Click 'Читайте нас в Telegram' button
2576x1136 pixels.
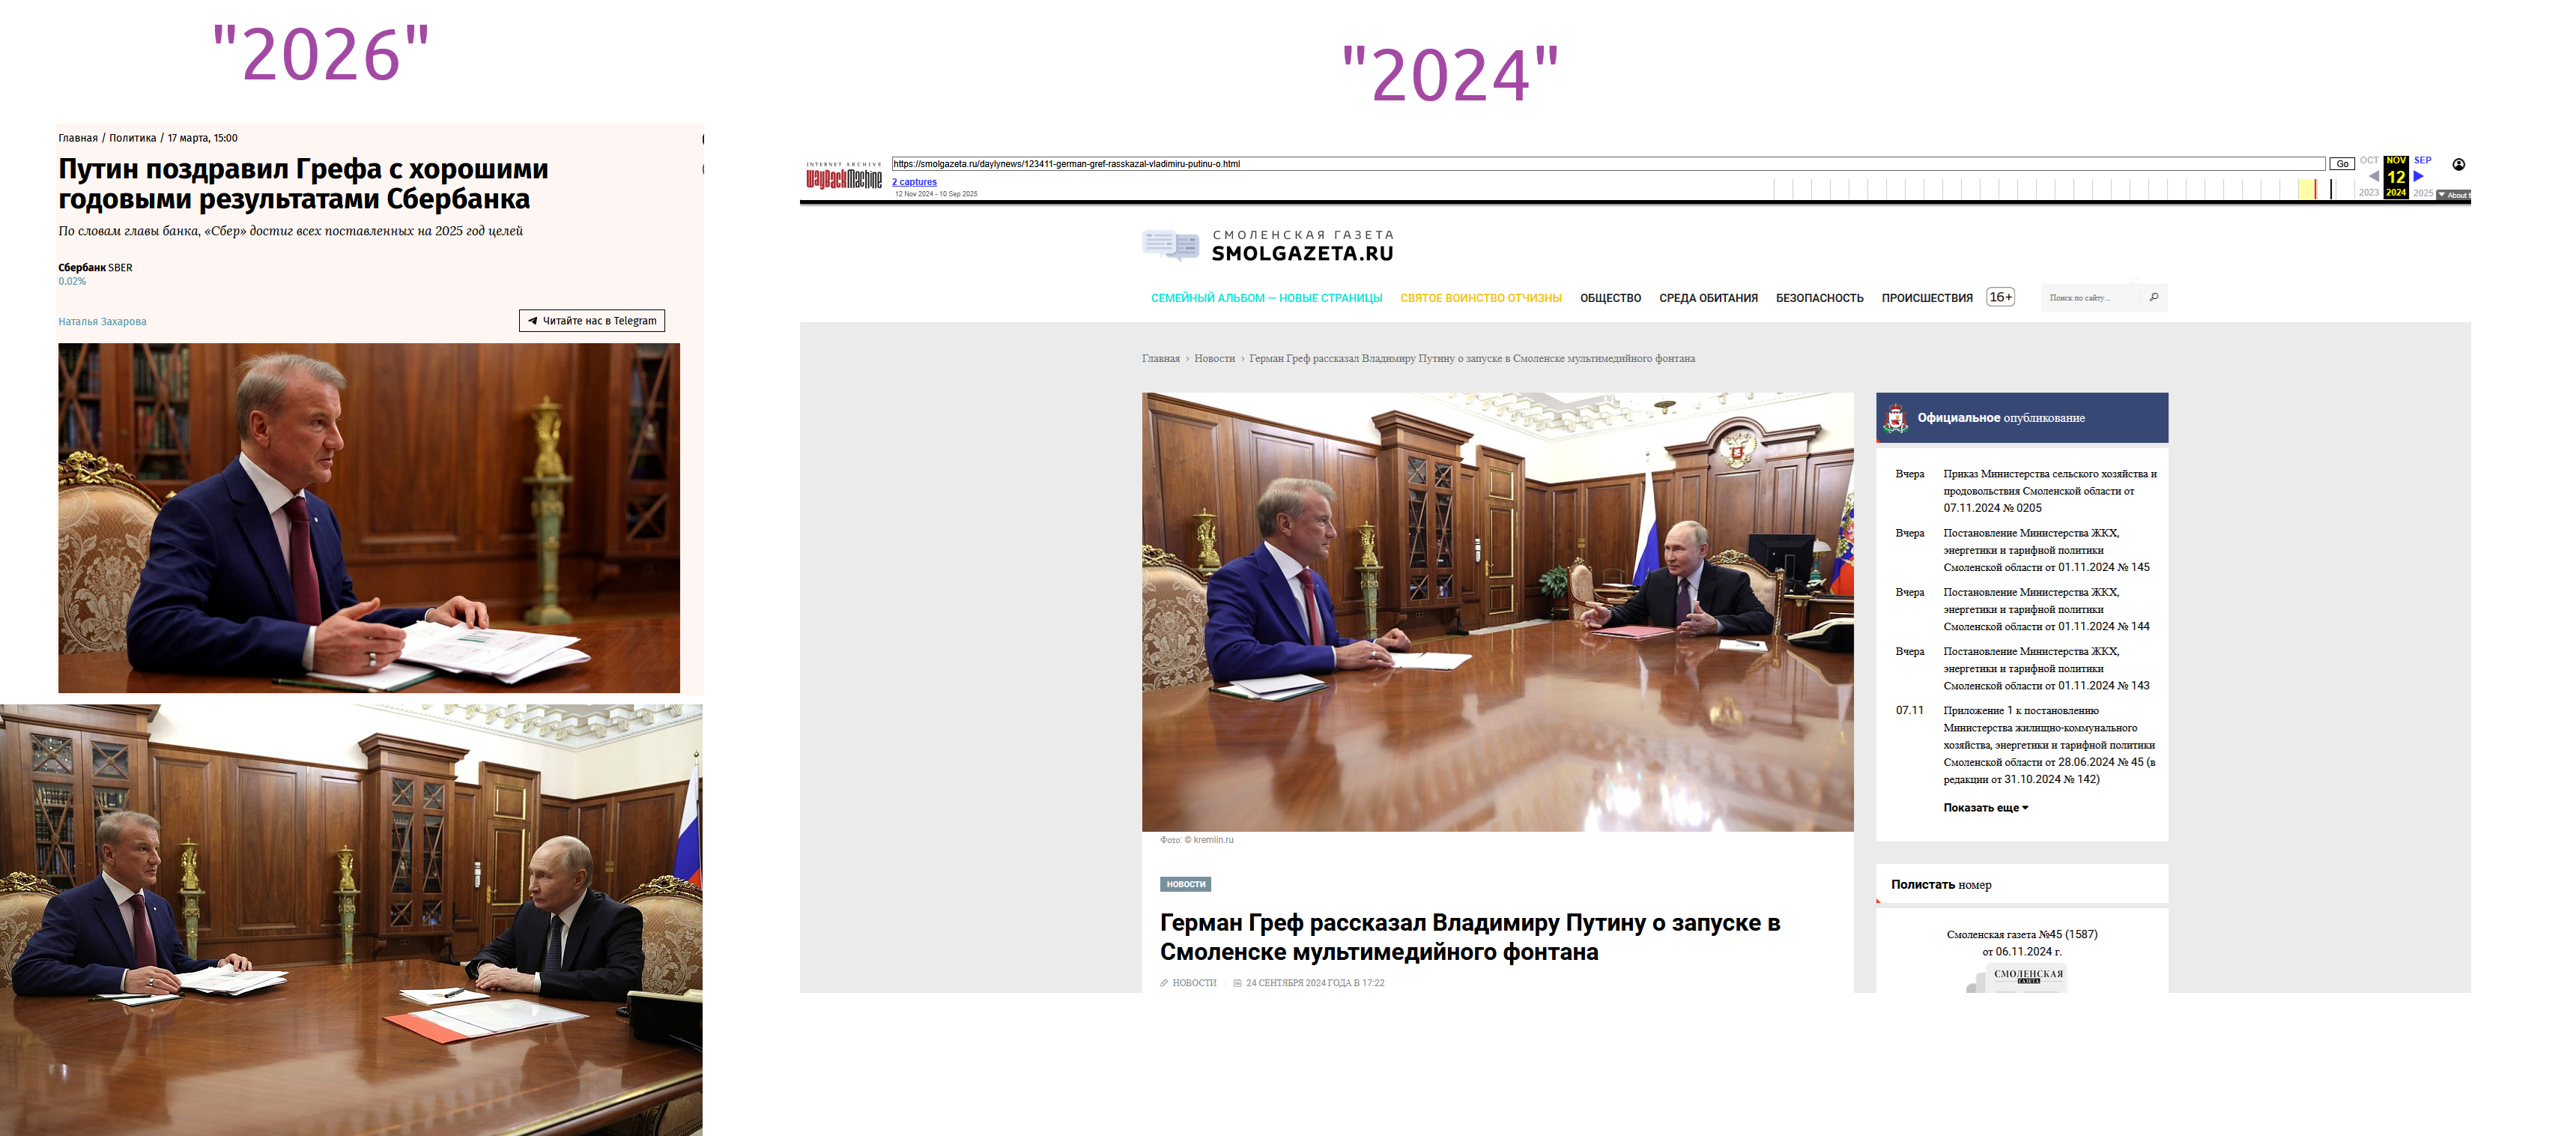(592, 321)
